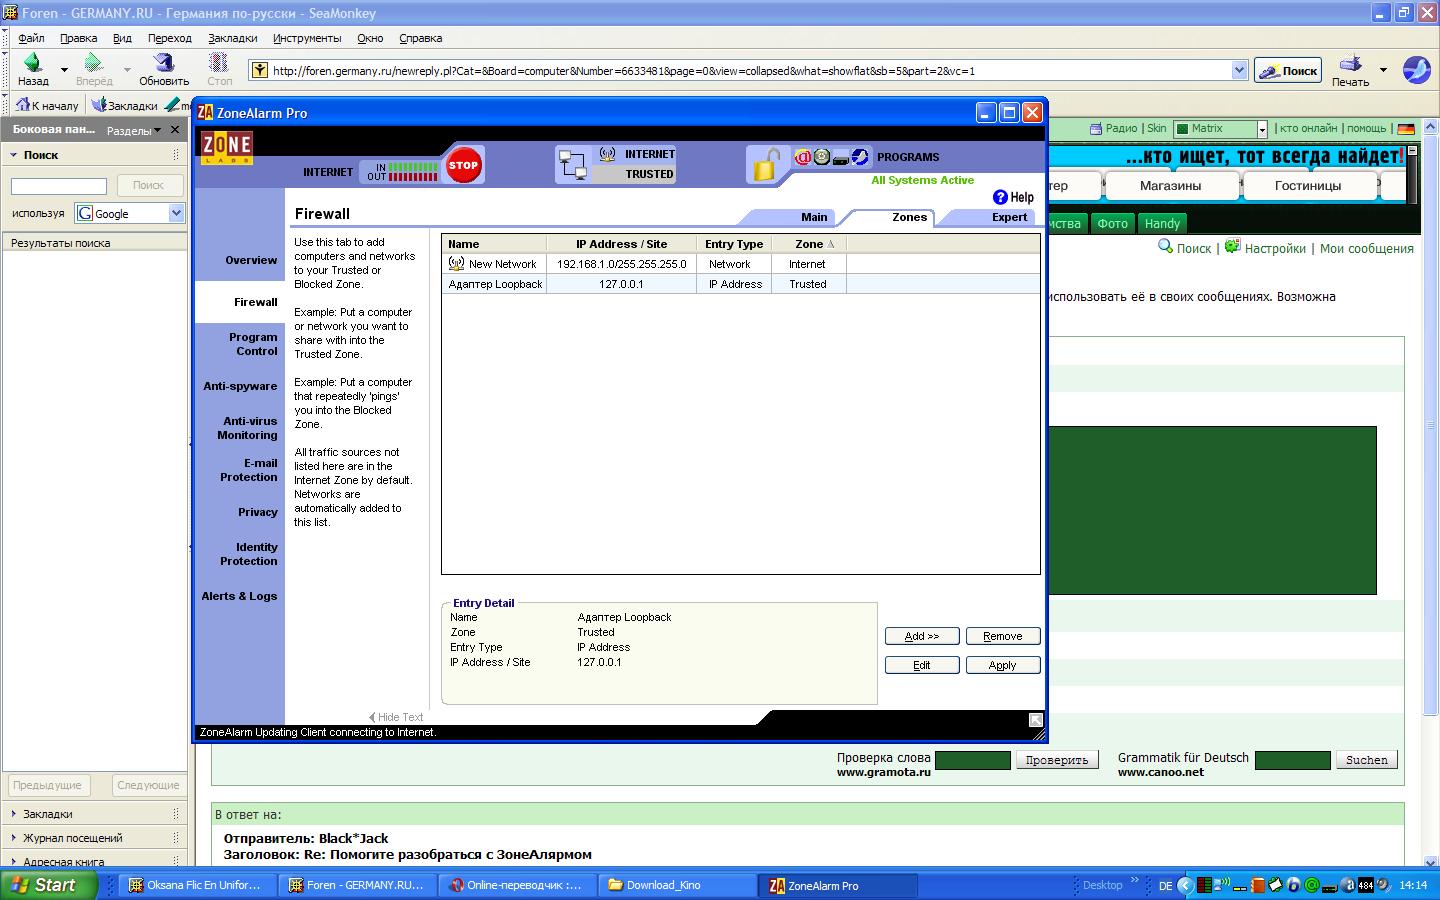Click the Suchen button
This screenshot has width=1440, height=900.
point(1367,760)
